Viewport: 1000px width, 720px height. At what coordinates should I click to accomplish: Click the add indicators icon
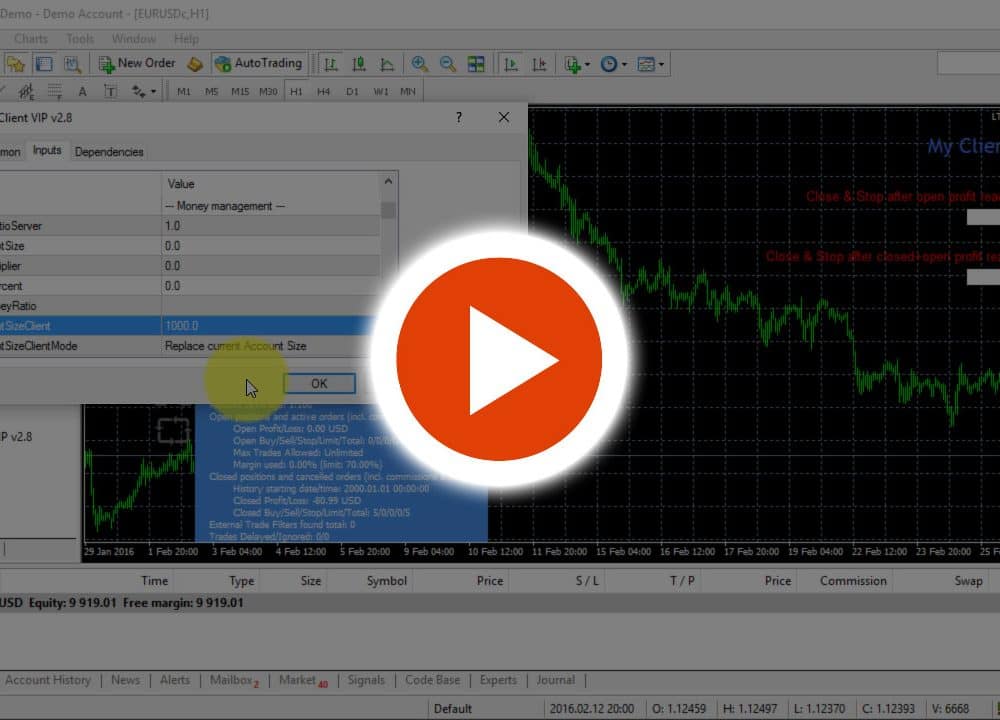tap(572, 64)
